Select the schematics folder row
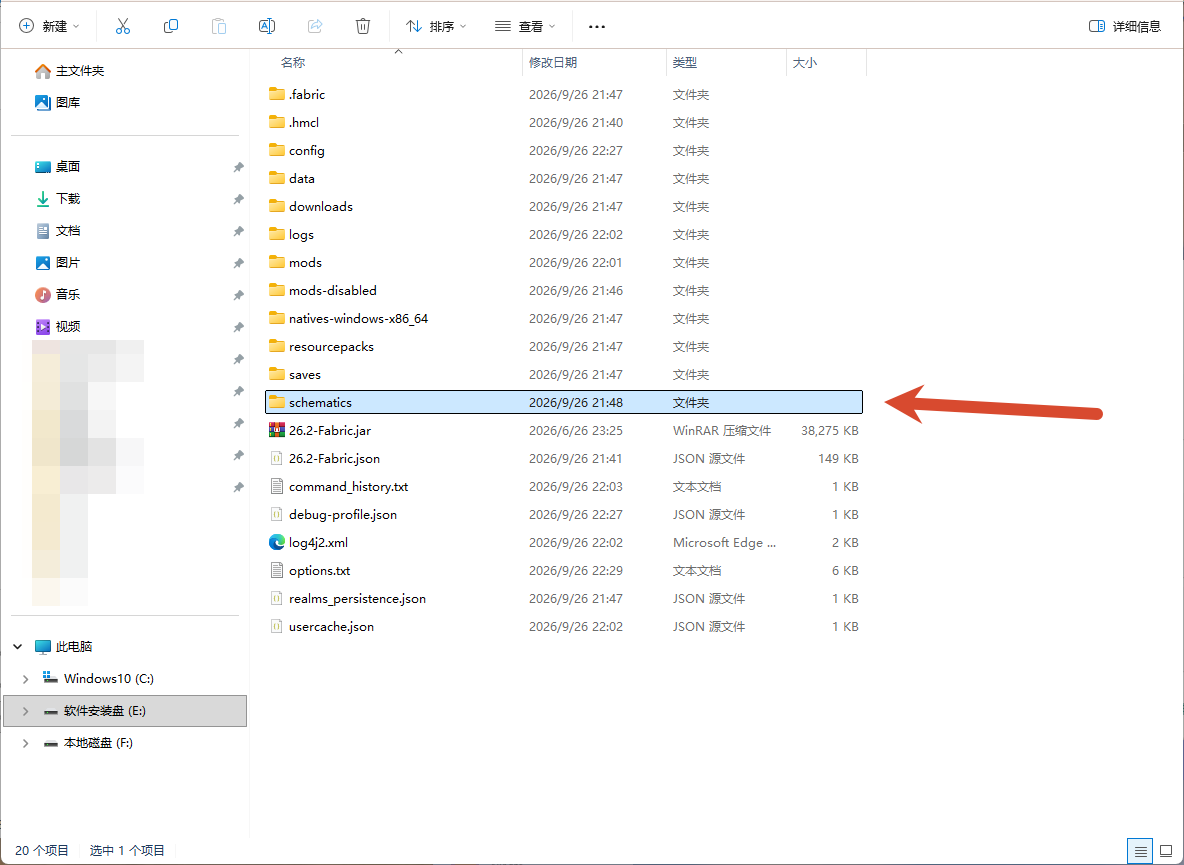1184x865 pixels. tap(563, 402)
